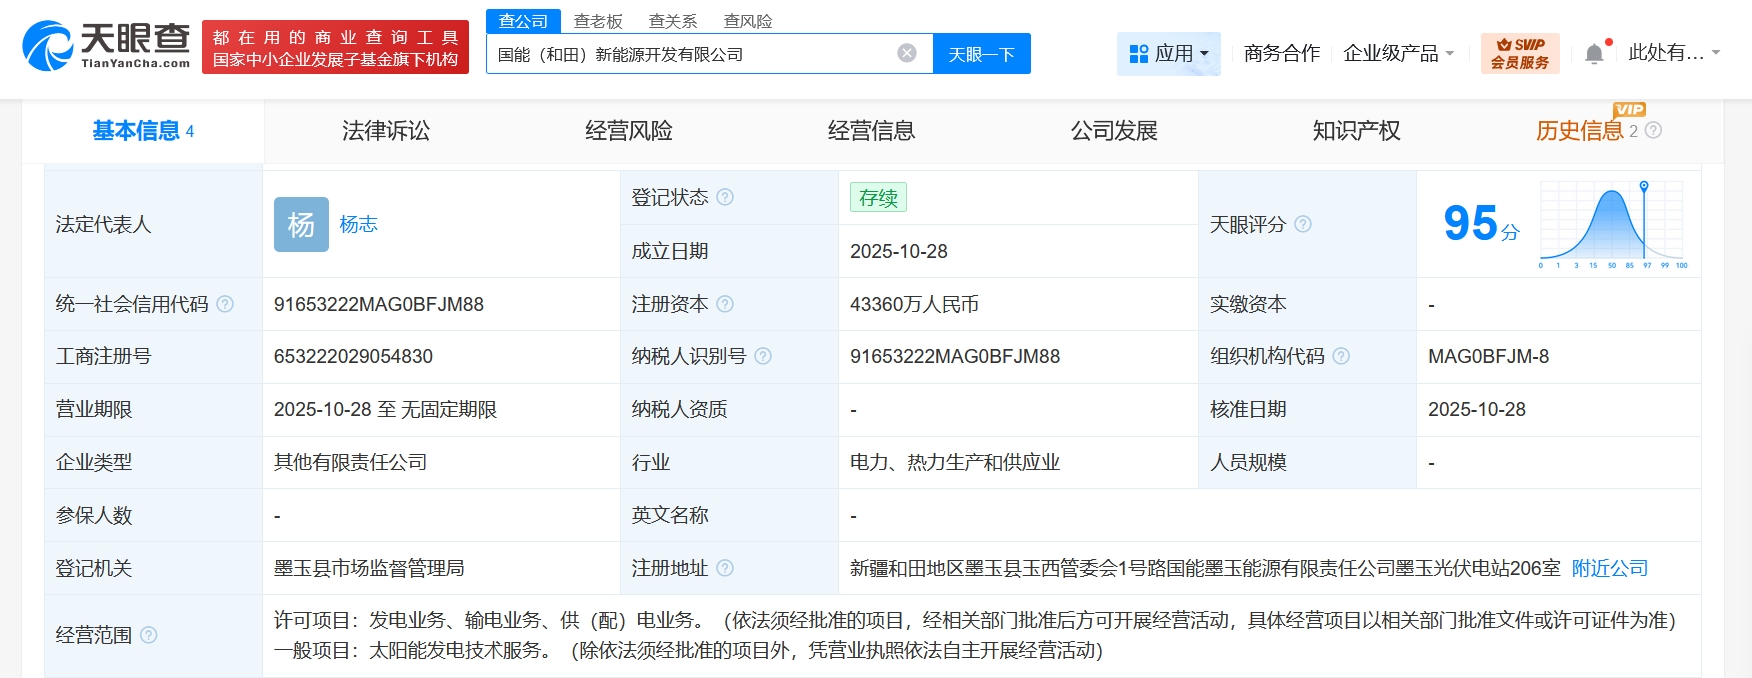This screenshot has width=1752, height=678.
Task: Click the 附近公司 link
Action: coord(1609,568)
